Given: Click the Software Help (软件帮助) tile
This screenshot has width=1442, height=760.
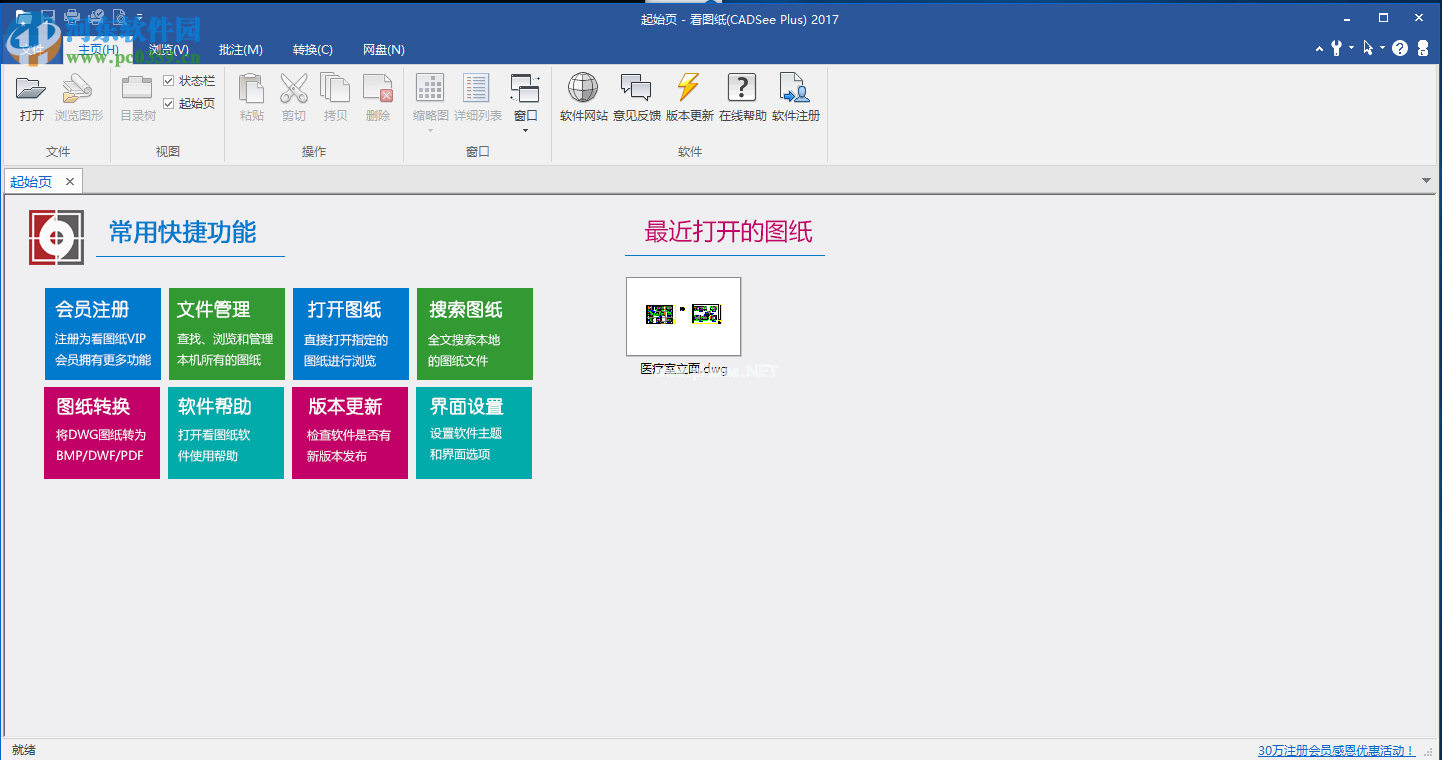Looking at the screenshot, I should tap(226, 433).
